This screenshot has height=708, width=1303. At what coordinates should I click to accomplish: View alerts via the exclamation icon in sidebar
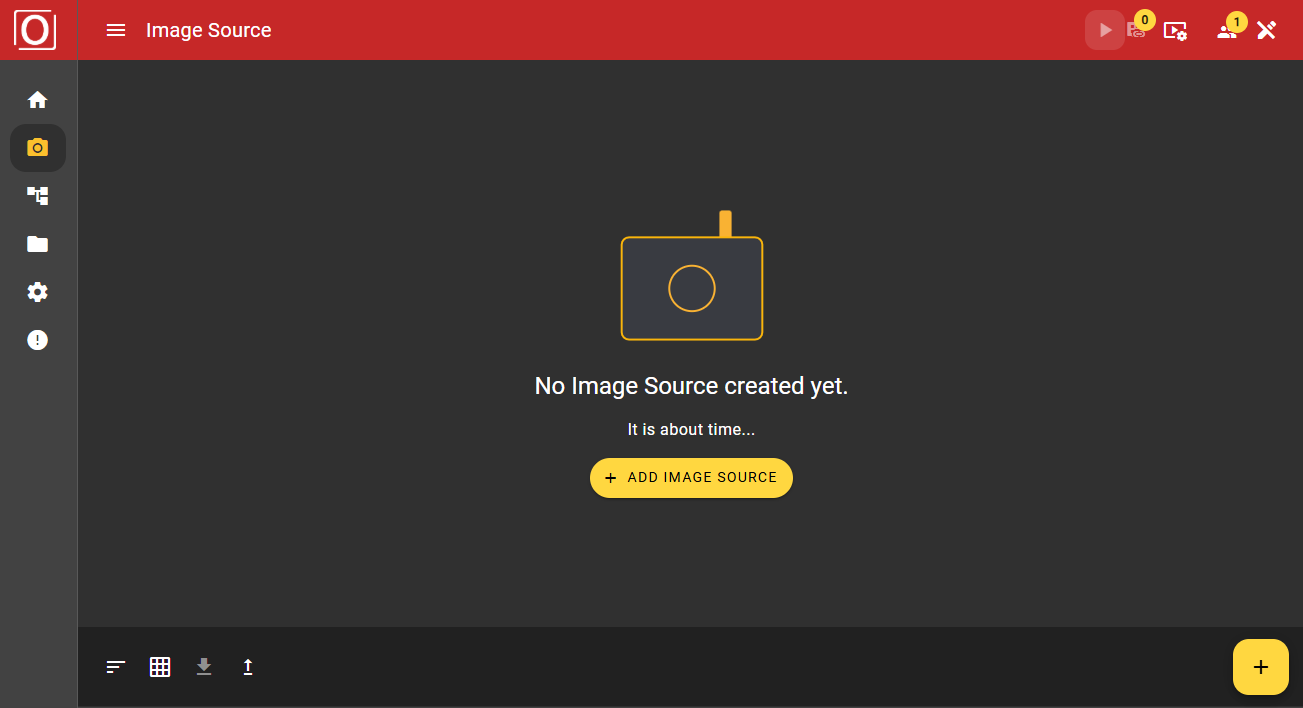(x=37, y=339)
